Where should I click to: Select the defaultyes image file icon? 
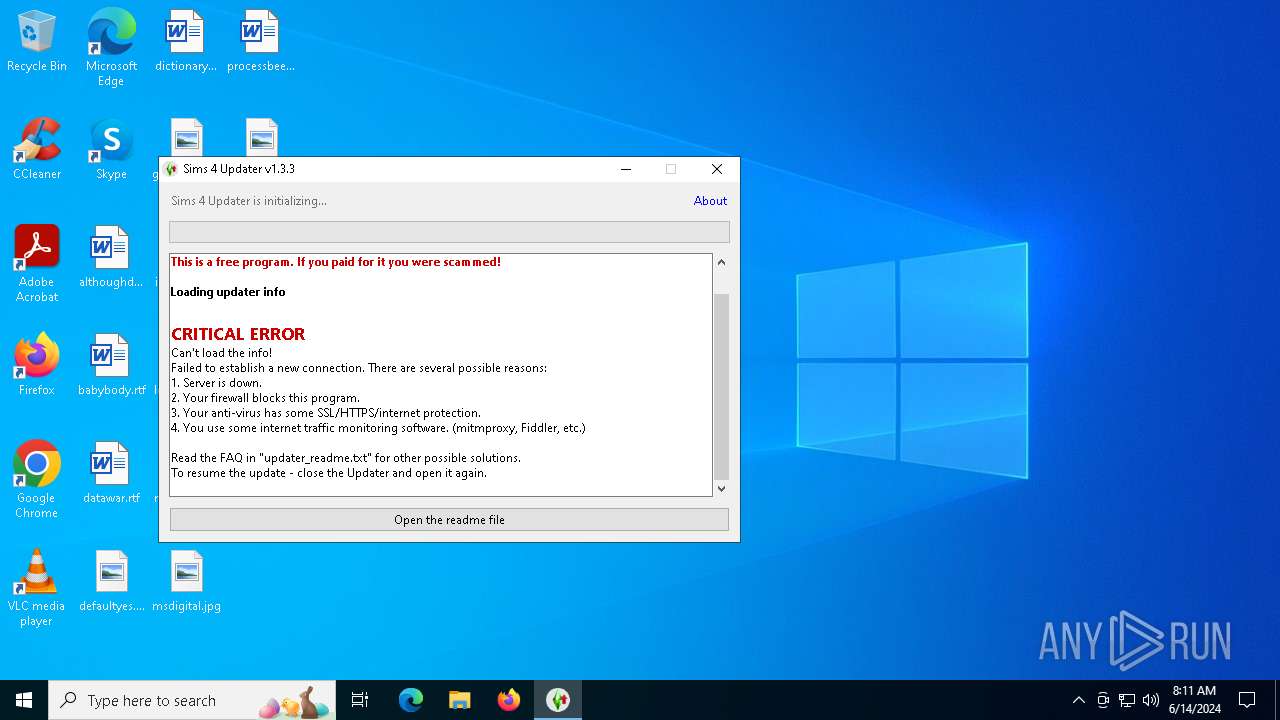coord(111,582)
